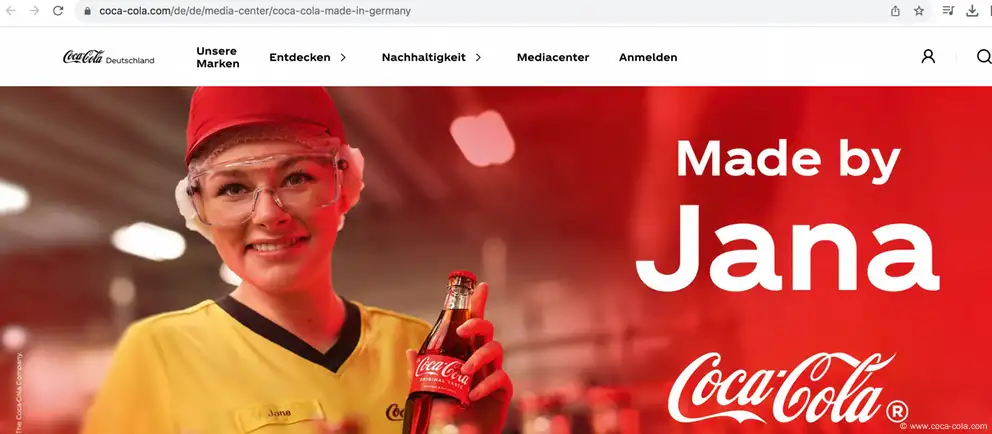Expand the Entdecken menu chevron

point(344,58)
